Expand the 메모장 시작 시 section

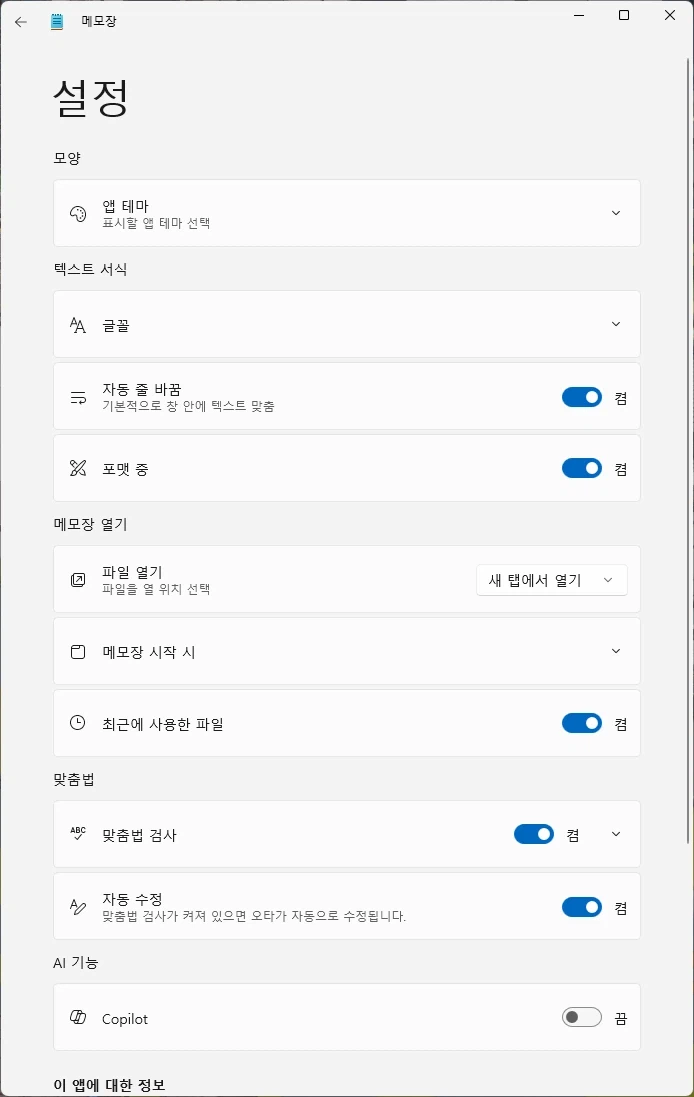[x=615, y=651]
